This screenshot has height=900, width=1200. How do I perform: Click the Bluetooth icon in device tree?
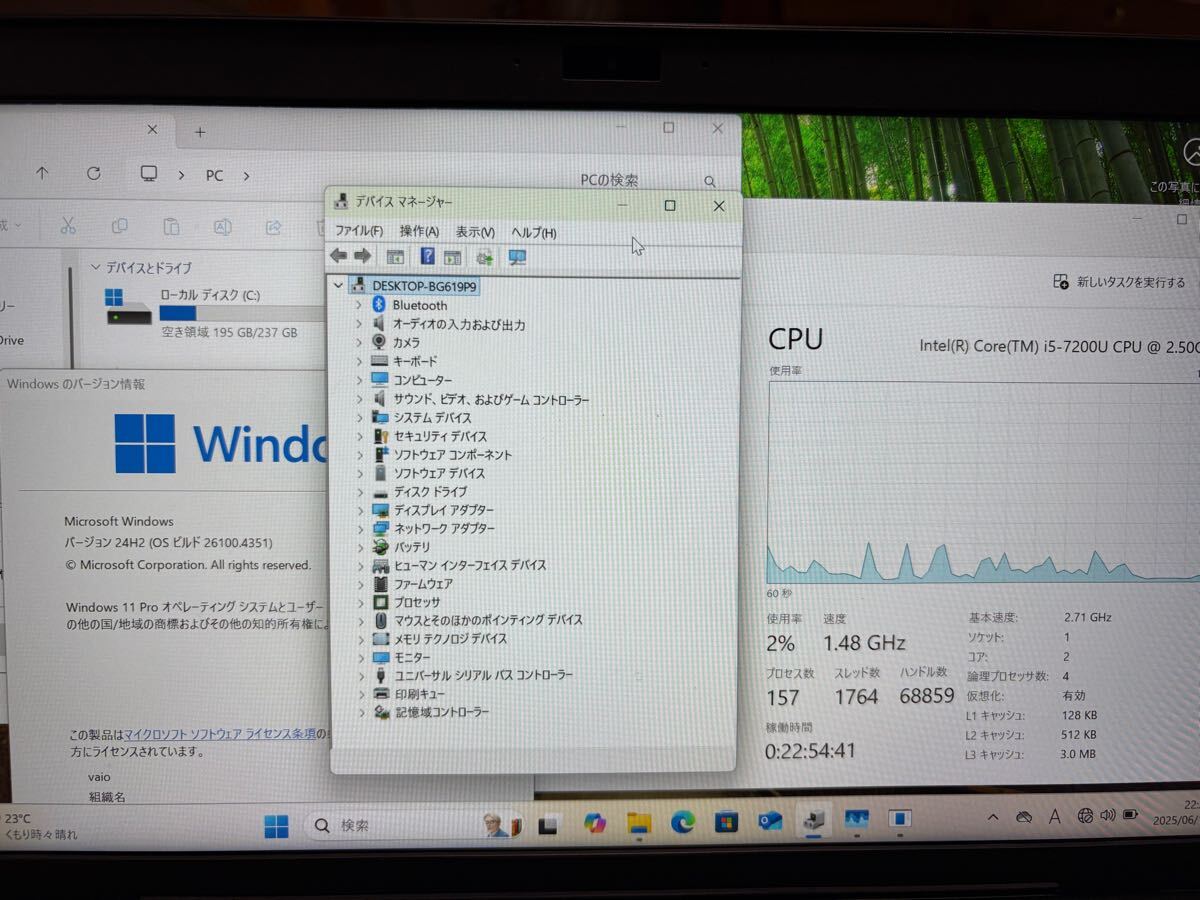point(379,304)
